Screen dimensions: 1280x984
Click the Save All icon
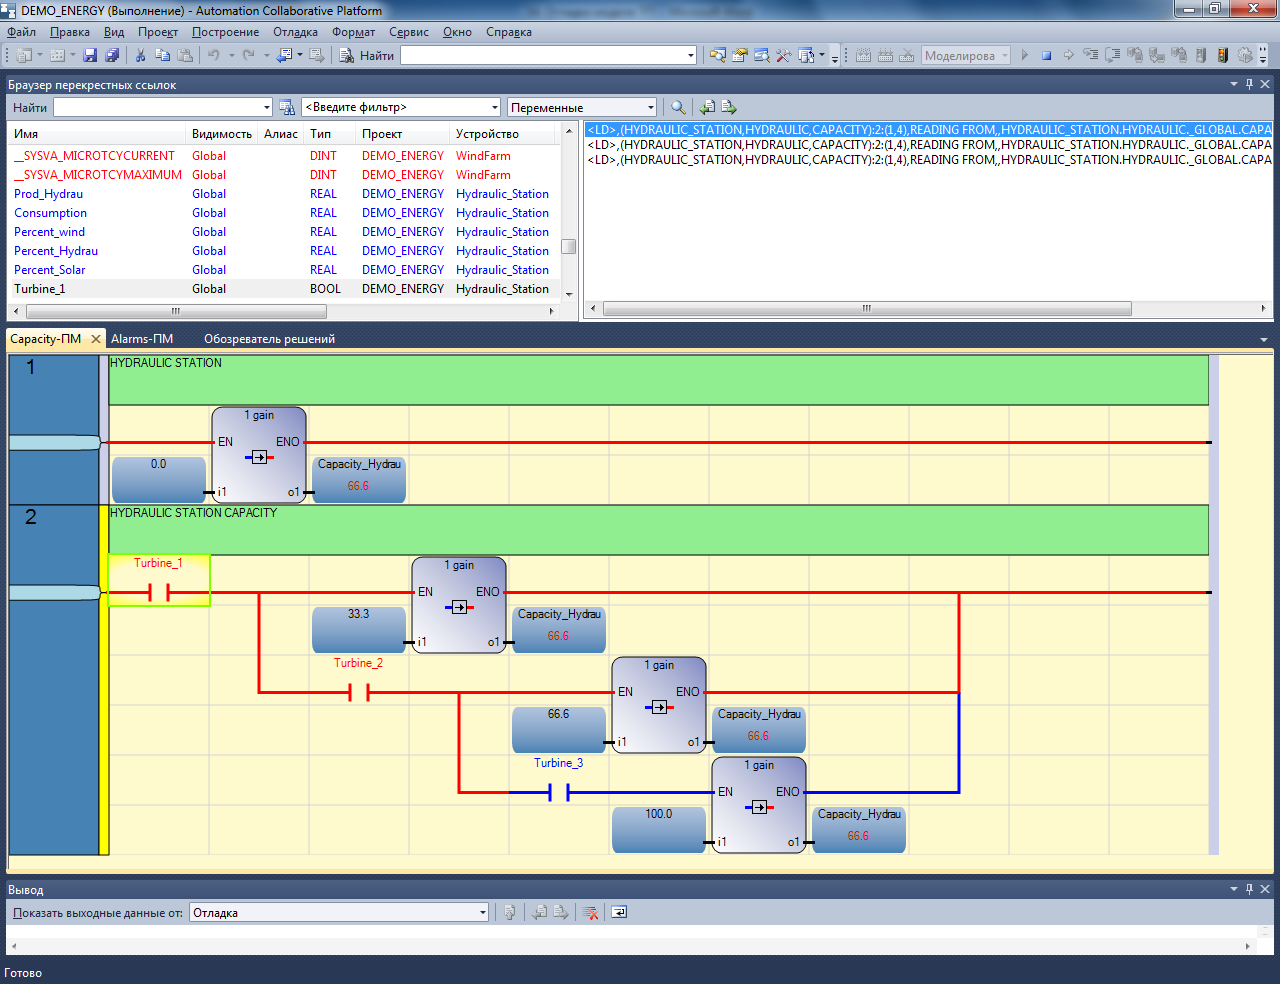pyautogui.click(x=112, y=55)
